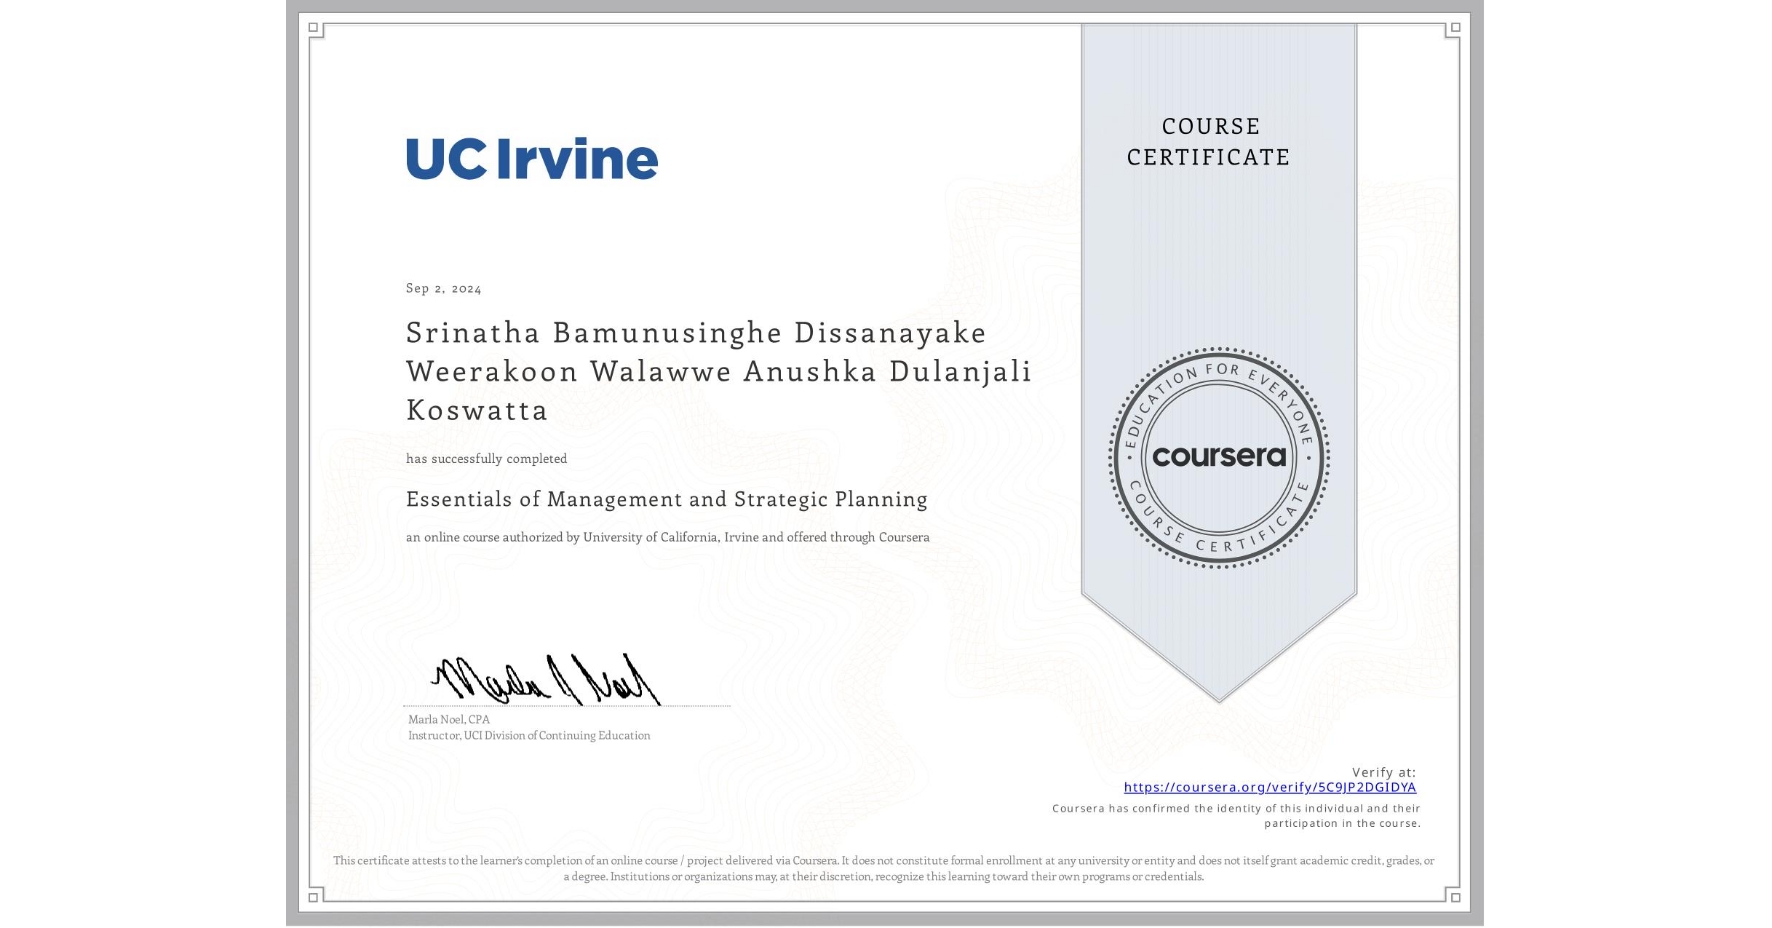The width and height of the screenshot is (1772, 928).
Task: Select the date 'Sep 2, 2024'
Action: coord(443,288)
